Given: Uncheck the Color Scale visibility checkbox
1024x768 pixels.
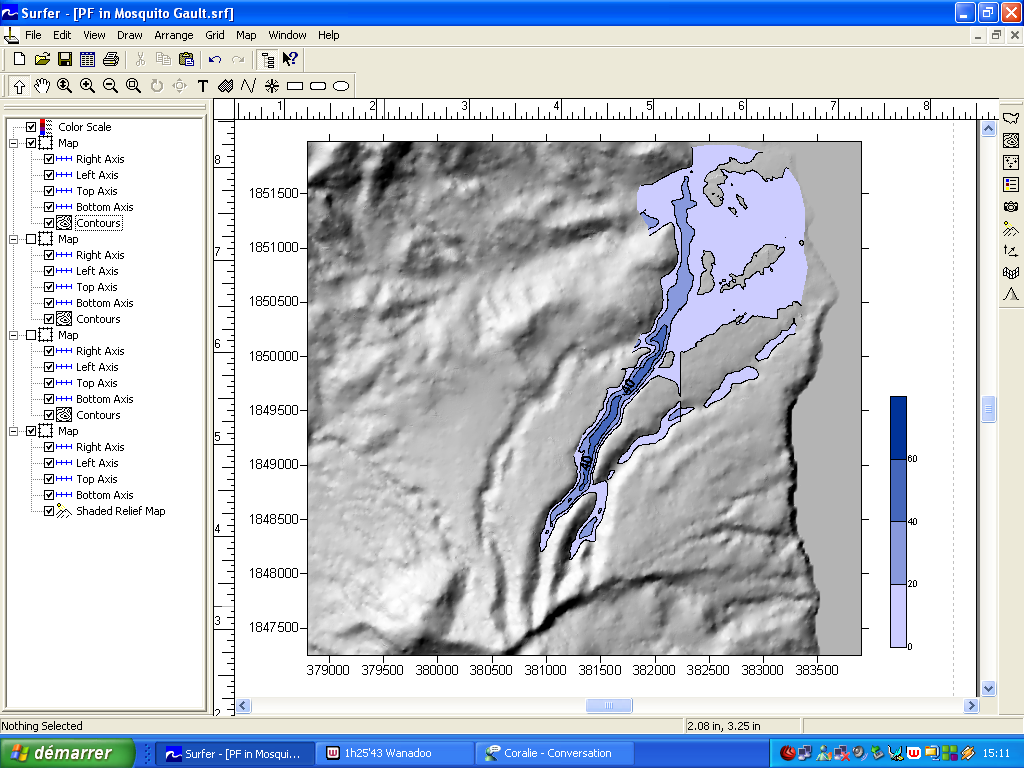Looking at the screenshot, I should [31, 127].
